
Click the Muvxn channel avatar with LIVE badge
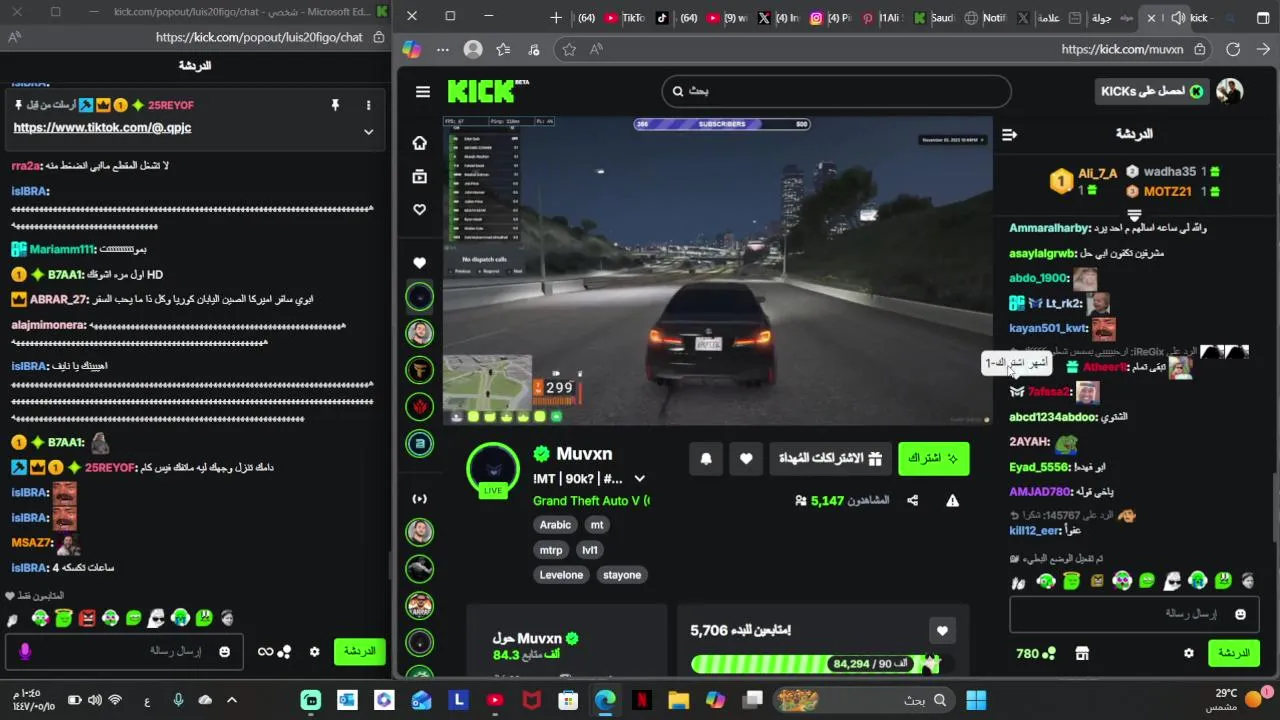click(493, 468)
